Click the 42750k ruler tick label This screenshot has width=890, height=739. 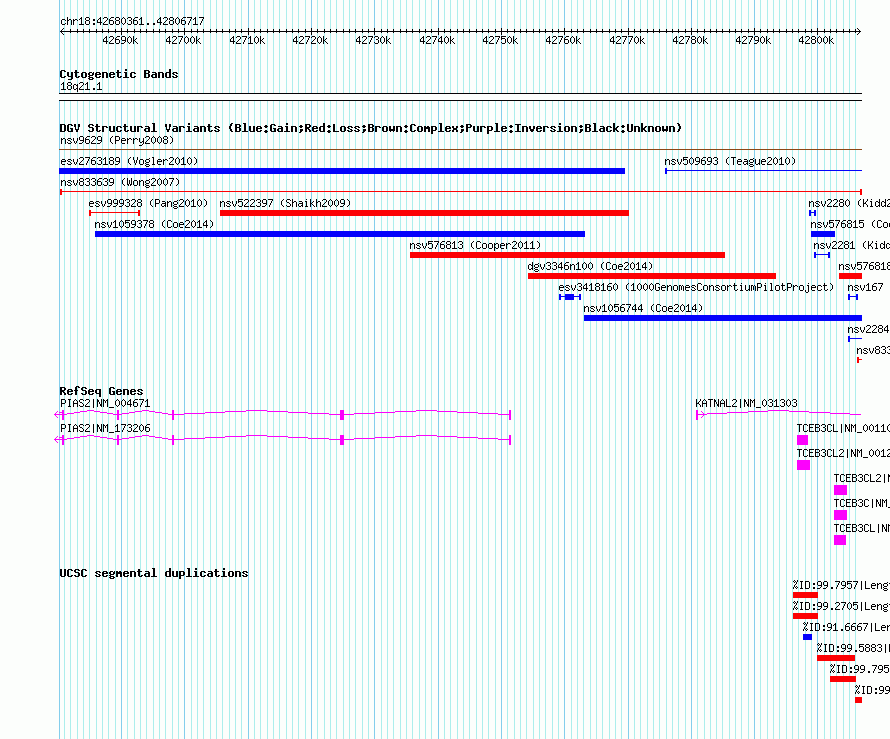click(x=499, y=40)
